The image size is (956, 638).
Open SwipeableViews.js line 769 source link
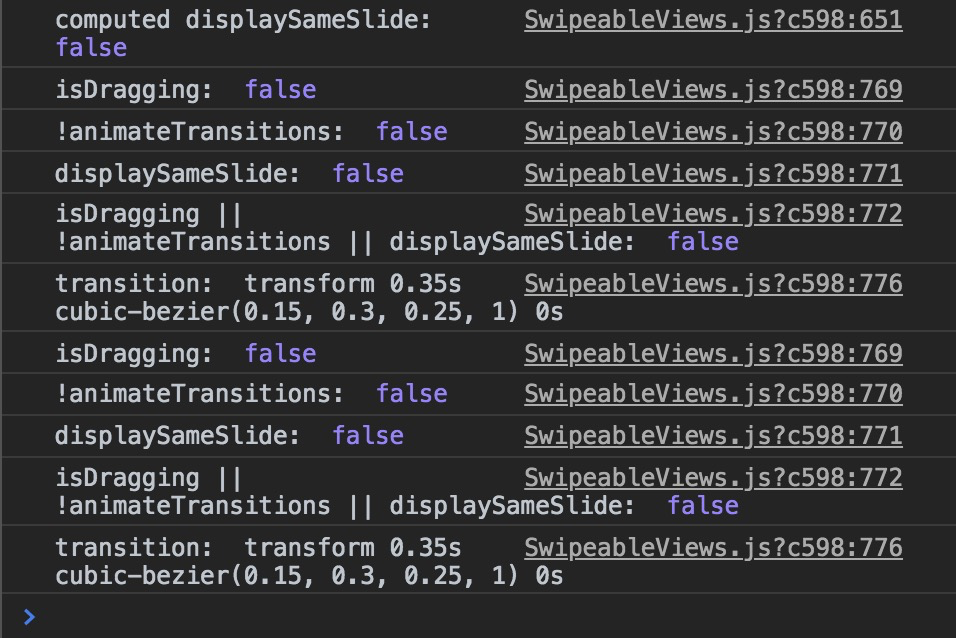point(712,89)
